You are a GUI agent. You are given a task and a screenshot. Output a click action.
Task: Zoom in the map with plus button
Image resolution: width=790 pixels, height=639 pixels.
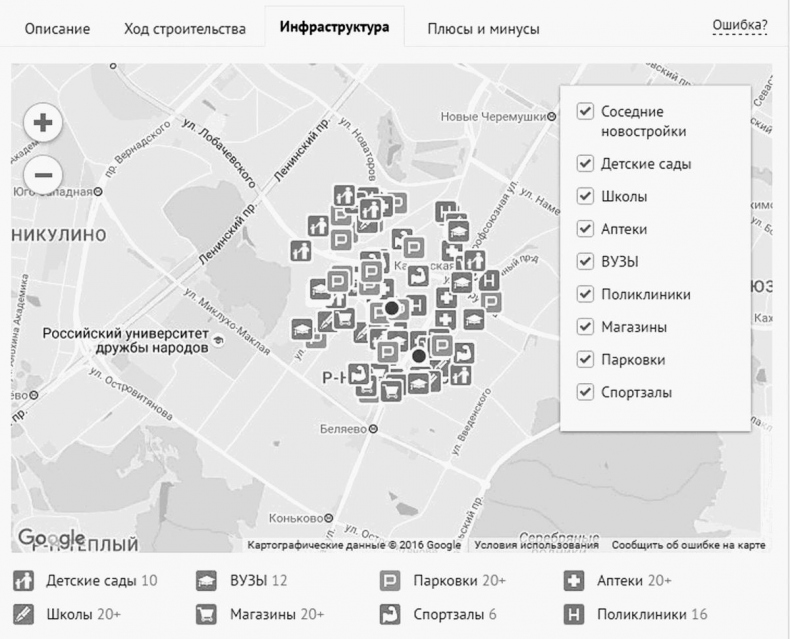point(42,124)
